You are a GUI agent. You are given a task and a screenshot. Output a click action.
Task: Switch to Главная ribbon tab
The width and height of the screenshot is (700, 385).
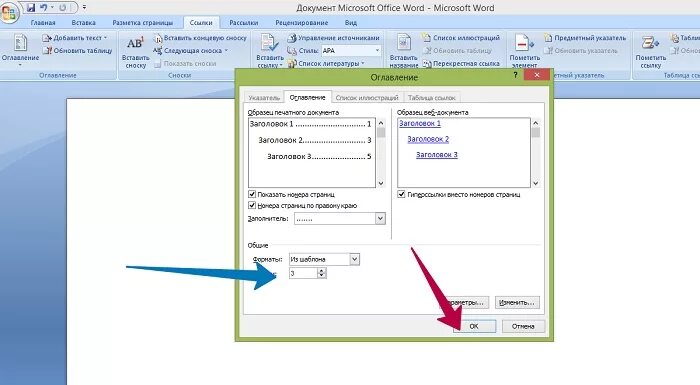tap(43, 22)
